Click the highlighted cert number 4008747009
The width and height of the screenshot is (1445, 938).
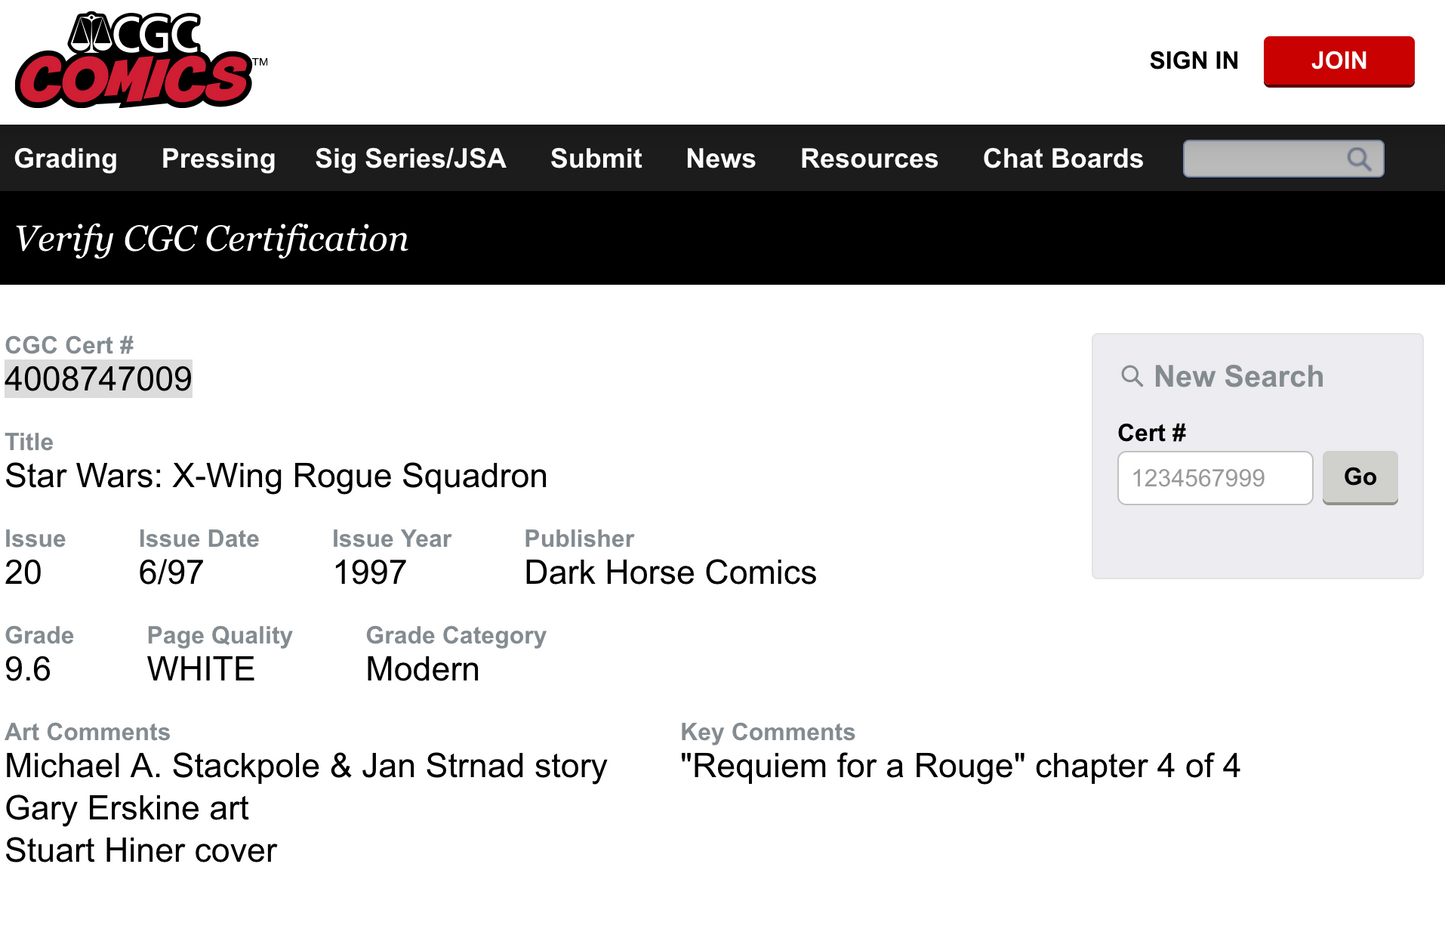[98, 379]
